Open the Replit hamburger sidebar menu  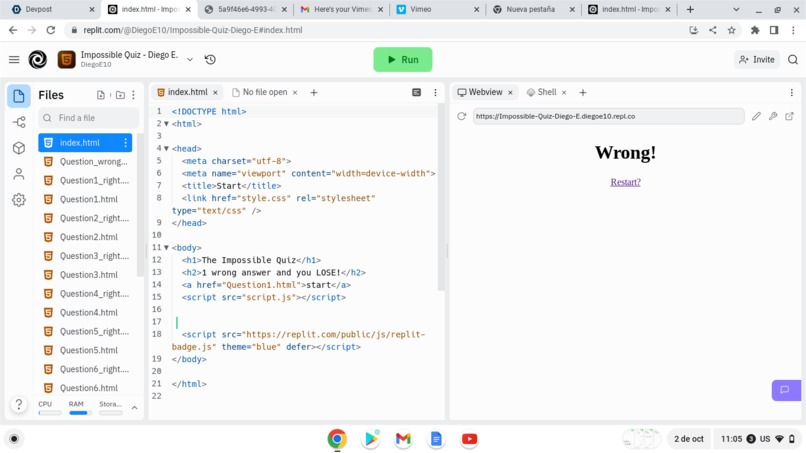[x=14, y=60]
